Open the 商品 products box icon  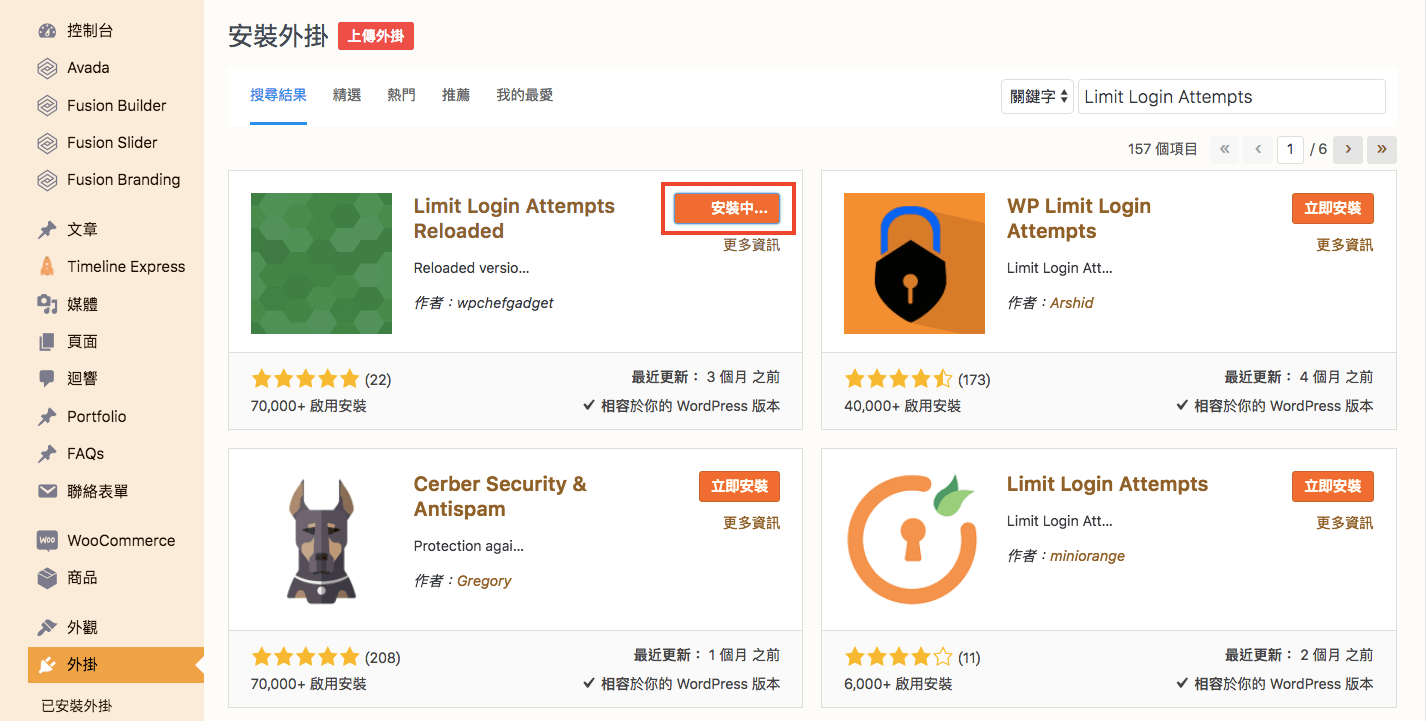[x=47, y=578]
